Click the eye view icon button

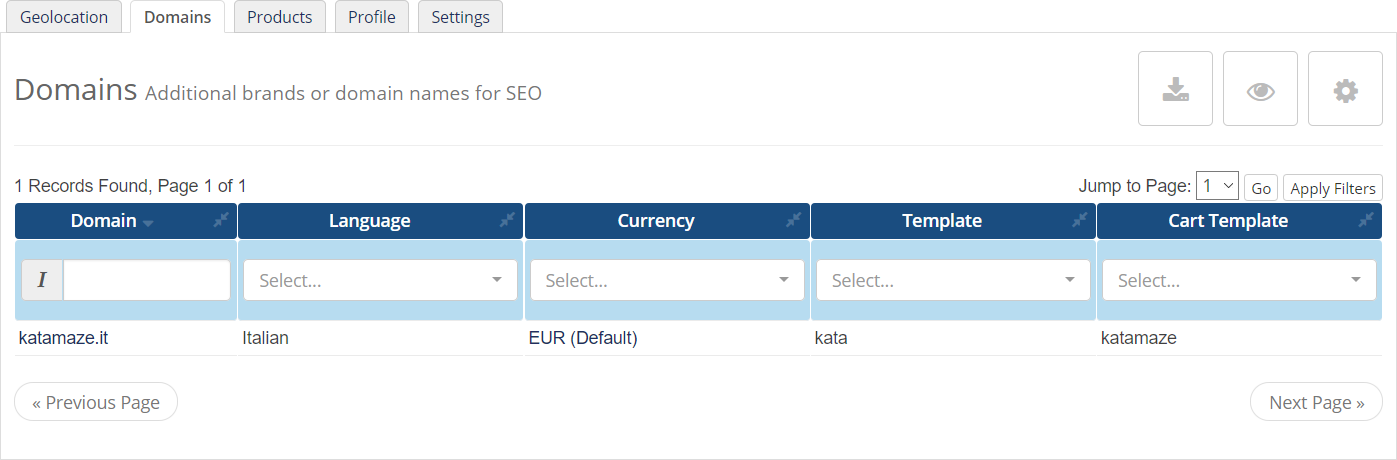1260,89
